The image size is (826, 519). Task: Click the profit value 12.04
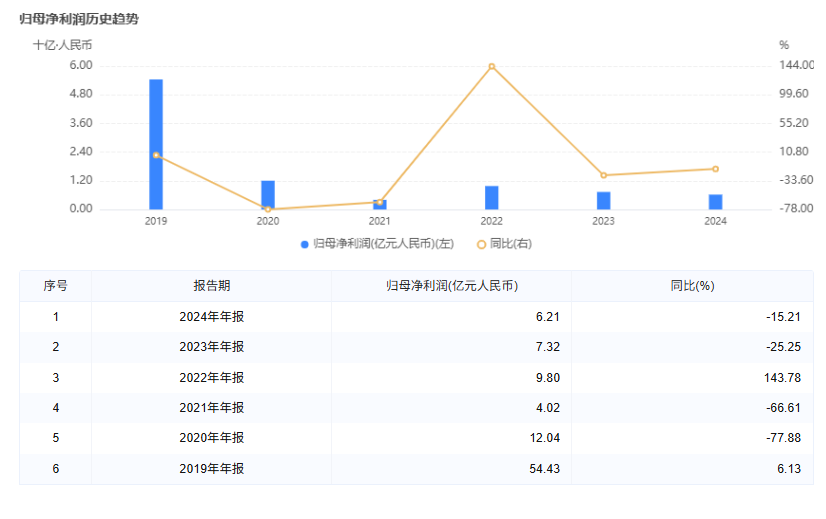[x=545, y=438]
